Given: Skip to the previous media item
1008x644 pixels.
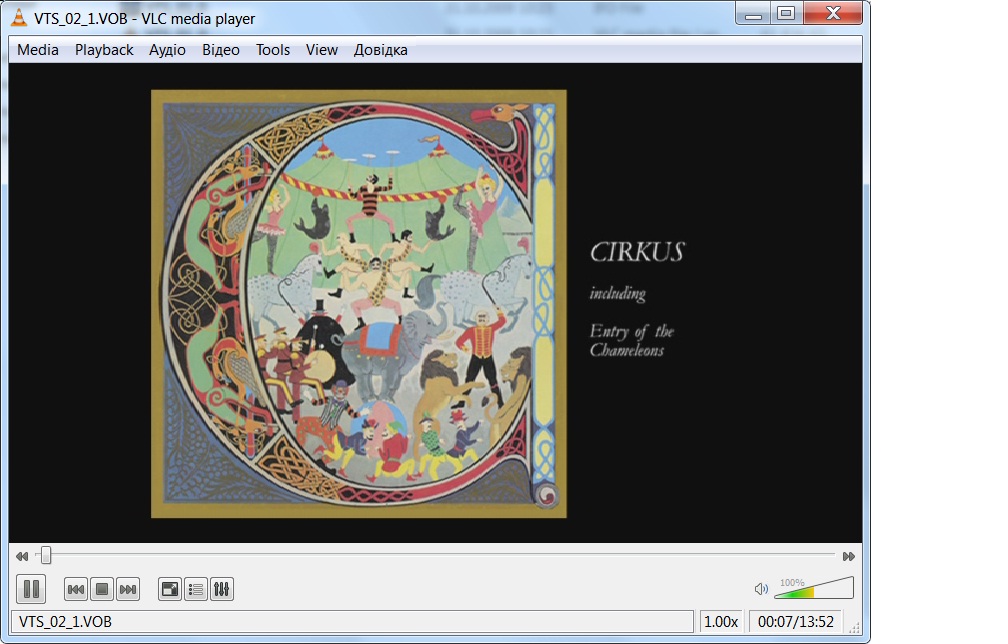Looking at the screenshot, I should click(x=77, y=589).
